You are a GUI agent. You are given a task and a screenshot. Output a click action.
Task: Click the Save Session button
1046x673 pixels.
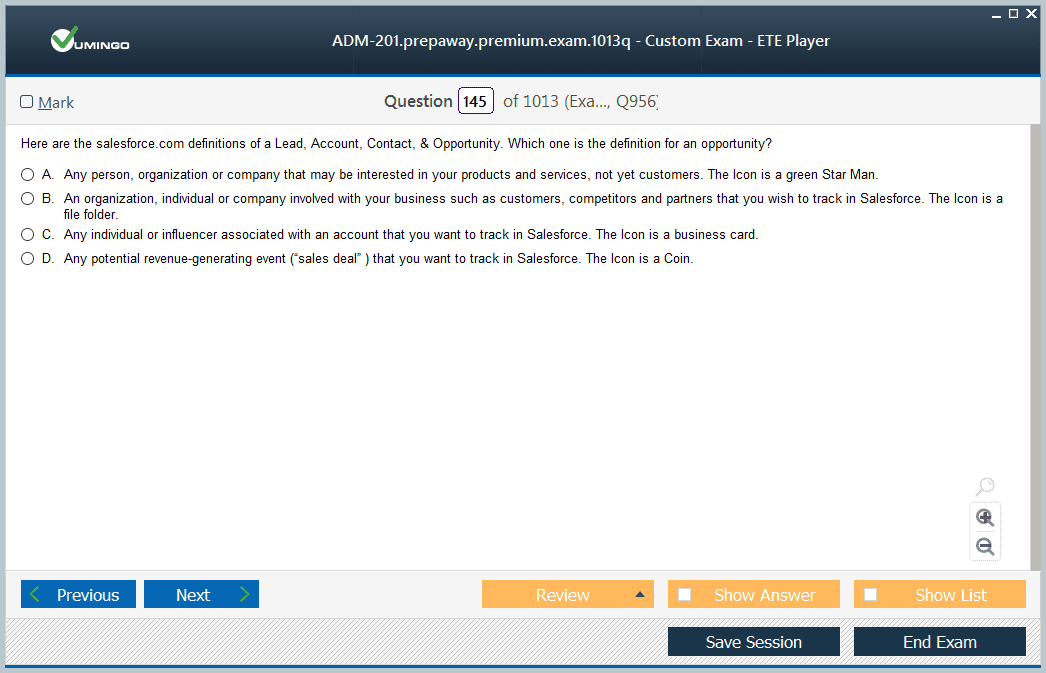(x=753, y=642)
